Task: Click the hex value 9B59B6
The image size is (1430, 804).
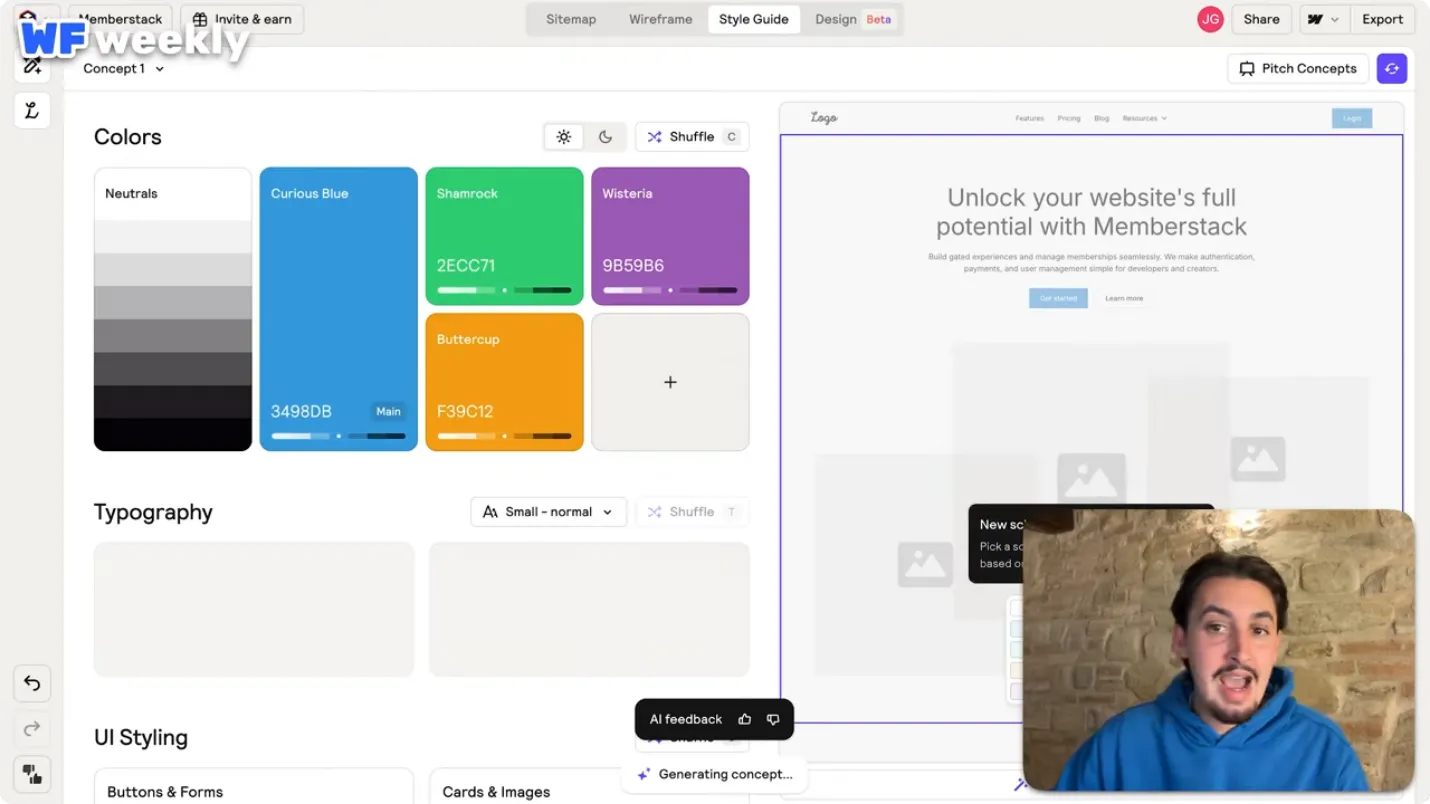Action: click(x=633, y=265)
